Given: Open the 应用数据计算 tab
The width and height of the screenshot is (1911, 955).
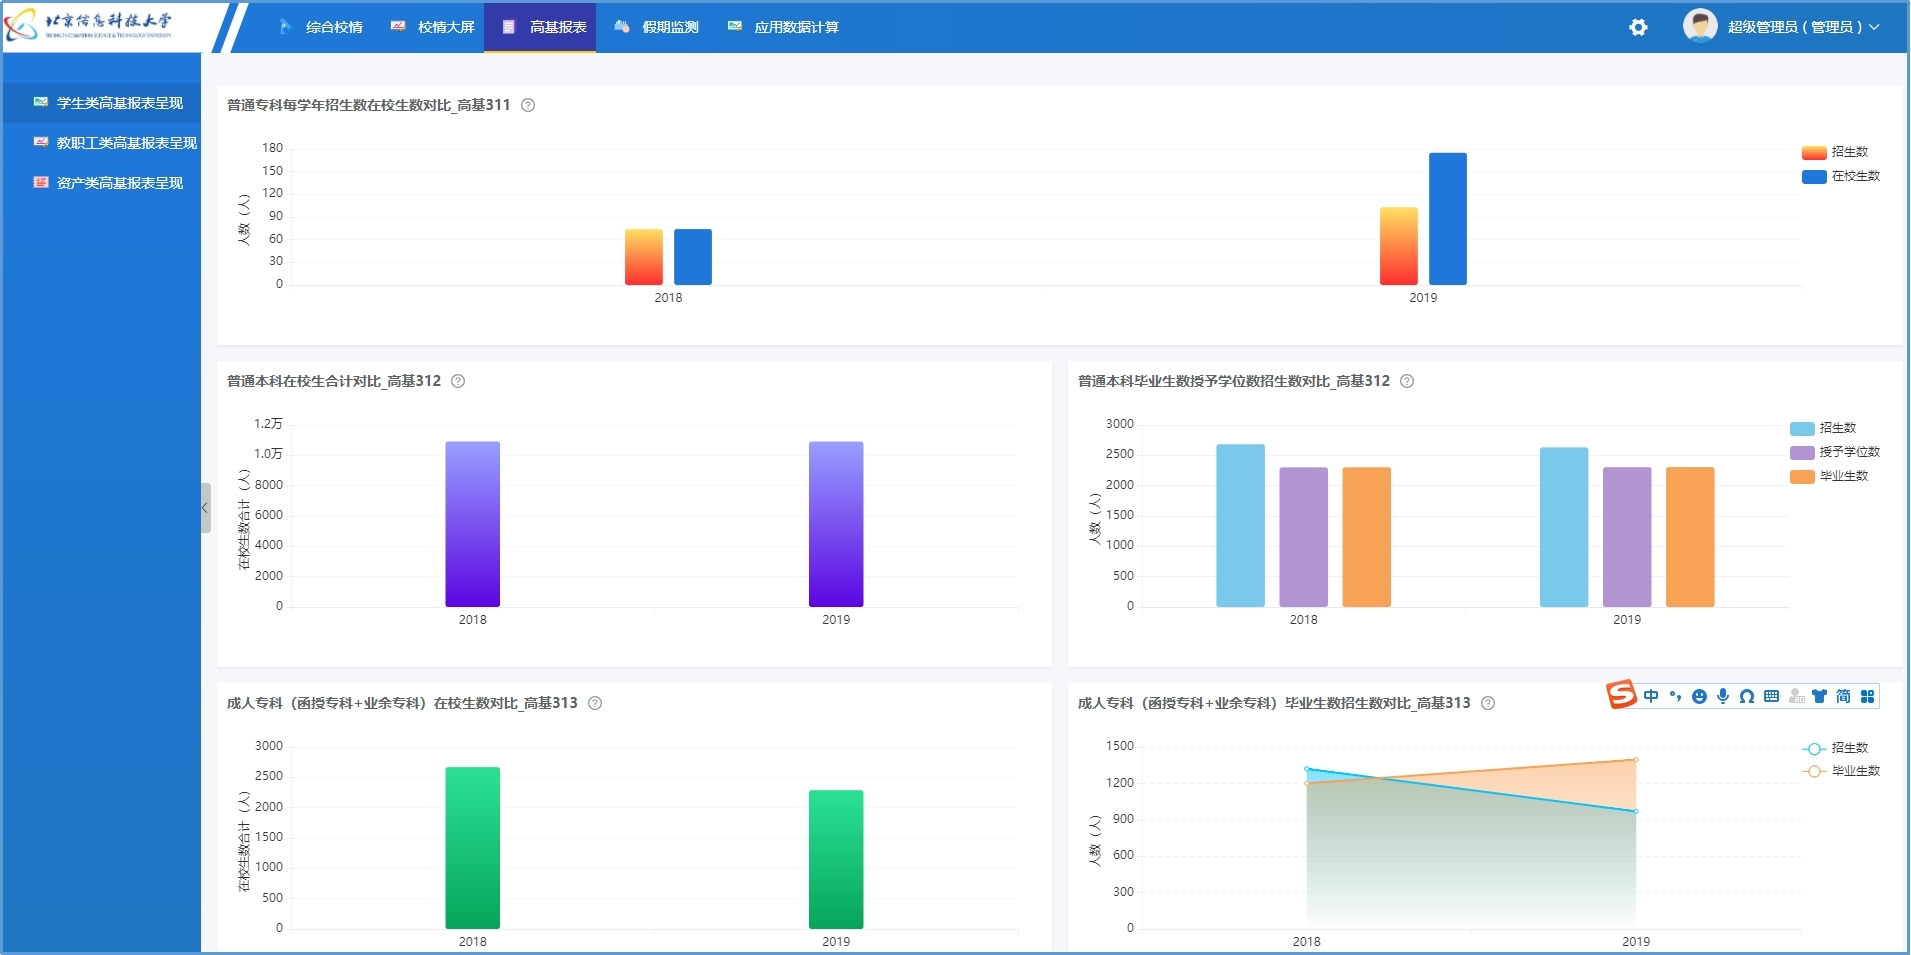Looking at the screenshot, I should (x=783, y=27).
